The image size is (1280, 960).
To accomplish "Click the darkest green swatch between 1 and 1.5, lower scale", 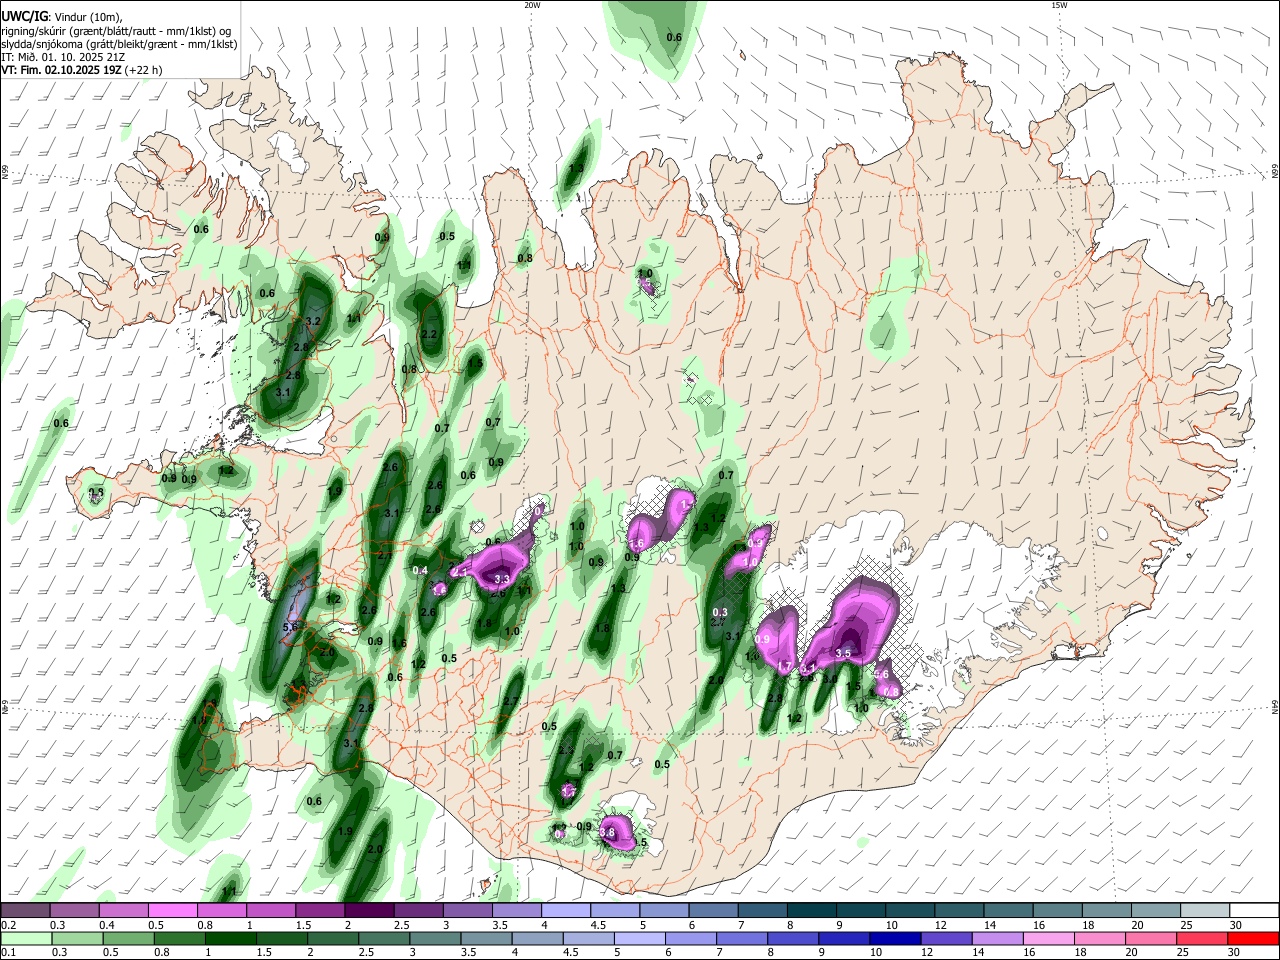I will [x=230, y=939].
